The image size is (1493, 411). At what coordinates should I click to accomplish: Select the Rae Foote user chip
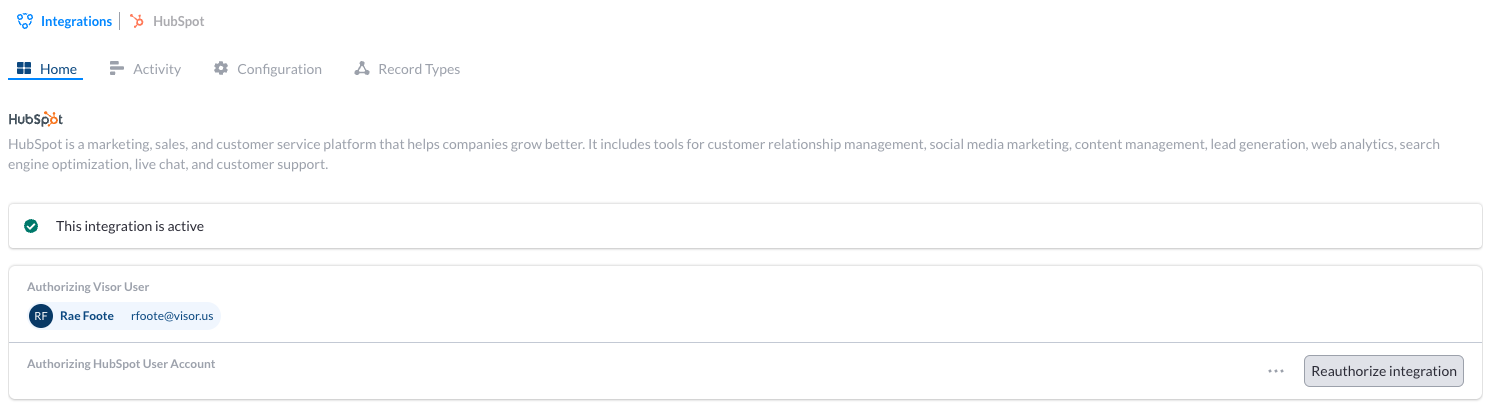click(x=124, y=316)
